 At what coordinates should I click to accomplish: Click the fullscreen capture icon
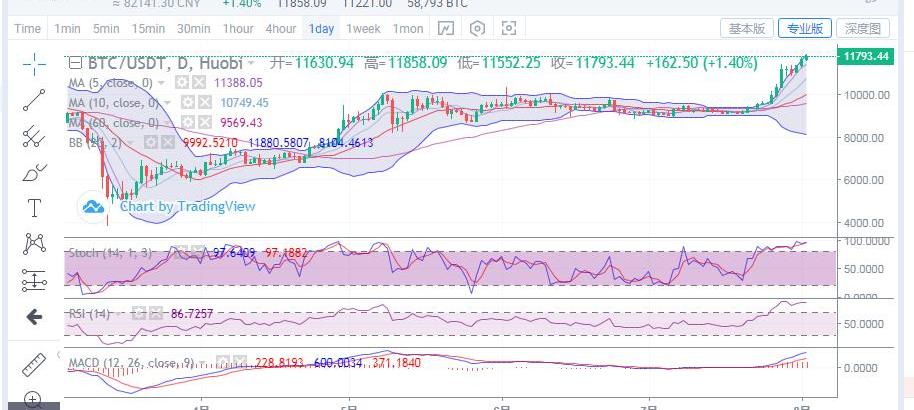[x=509, y=28]
